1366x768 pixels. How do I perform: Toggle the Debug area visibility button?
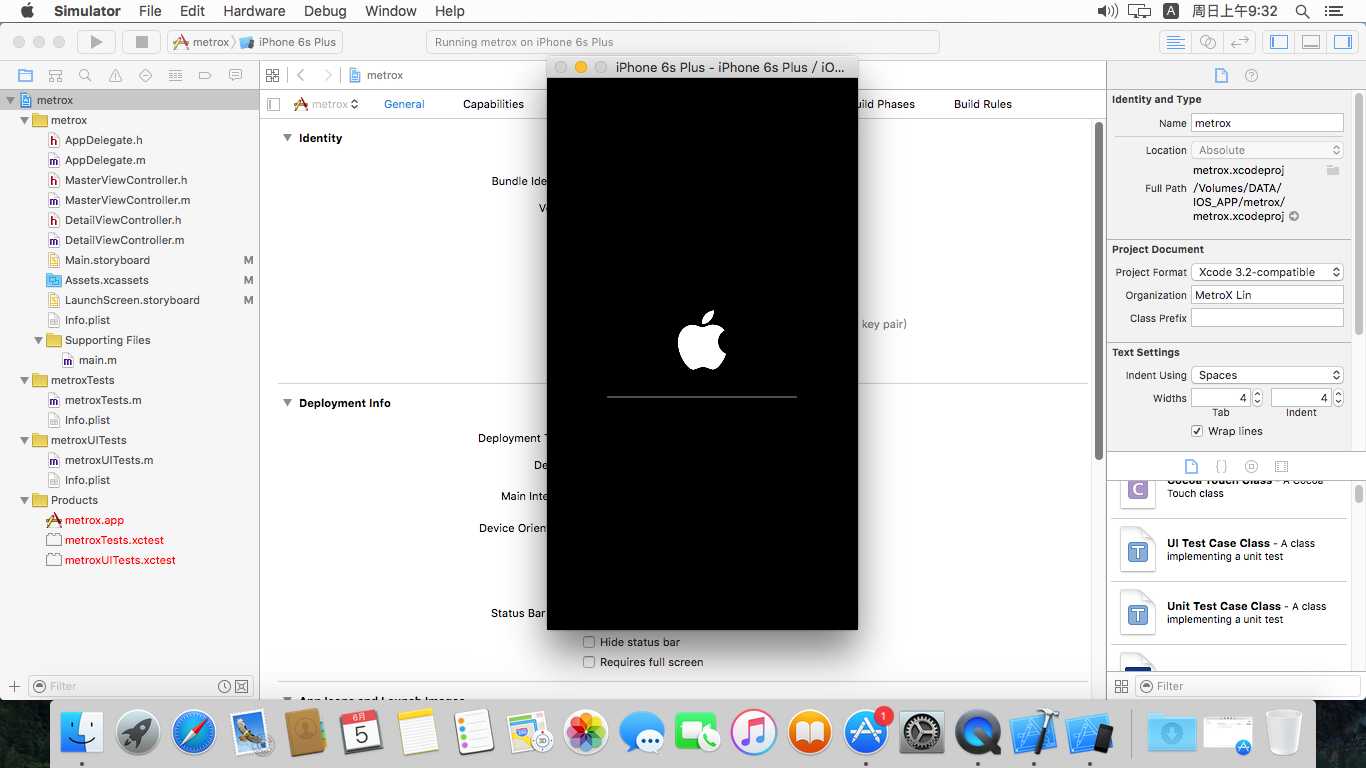1311,42
